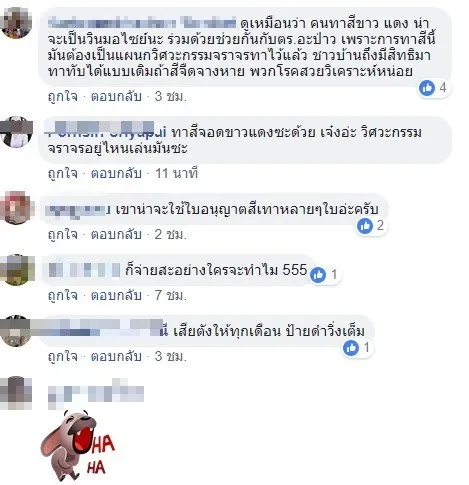Open the blurred author name of the sticker comment
The image size is (469, 485).
pyautogui.click(x=96, y=393)
